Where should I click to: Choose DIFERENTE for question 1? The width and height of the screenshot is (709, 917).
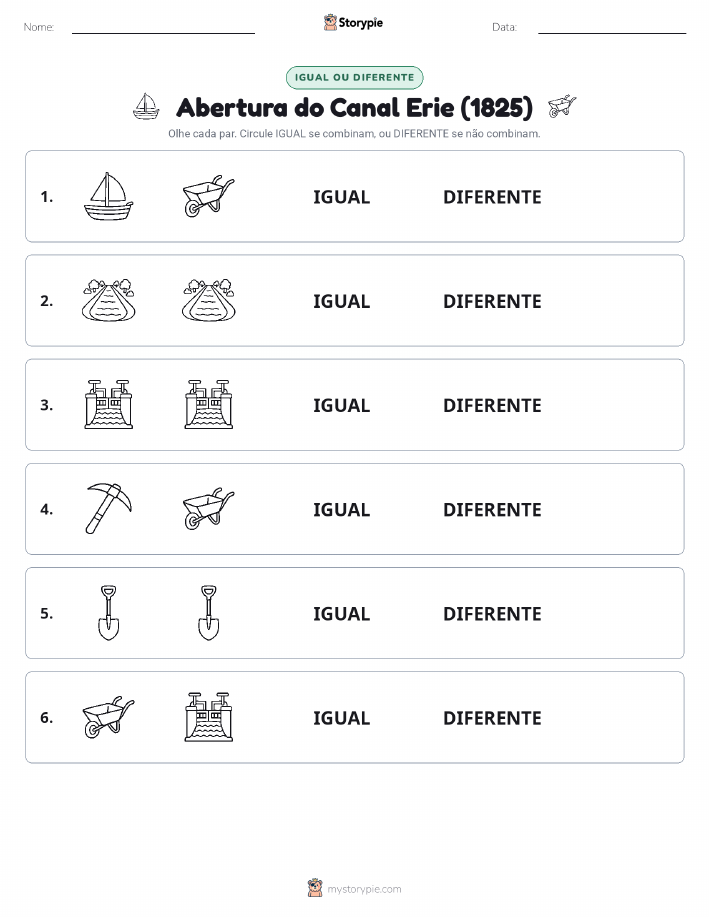492,197
